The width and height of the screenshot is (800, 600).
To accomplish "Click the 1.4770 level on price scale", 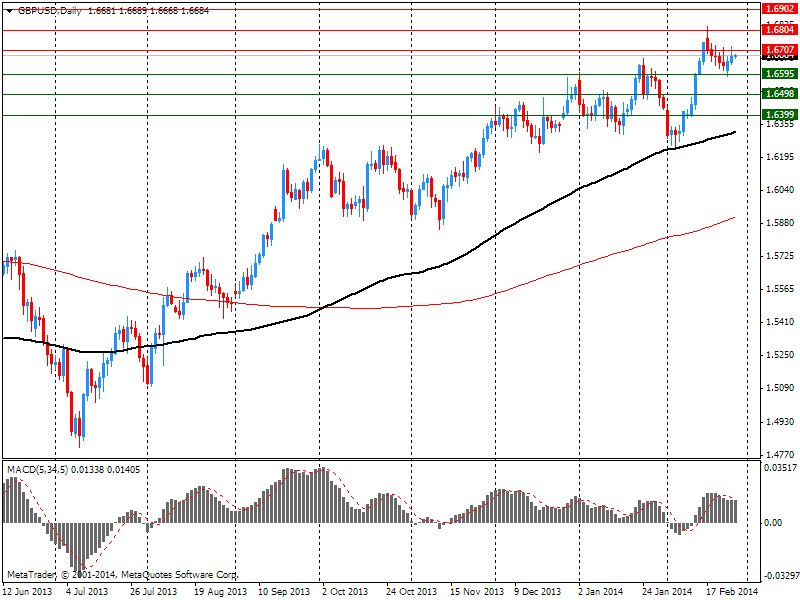I will tap(778, 454).
